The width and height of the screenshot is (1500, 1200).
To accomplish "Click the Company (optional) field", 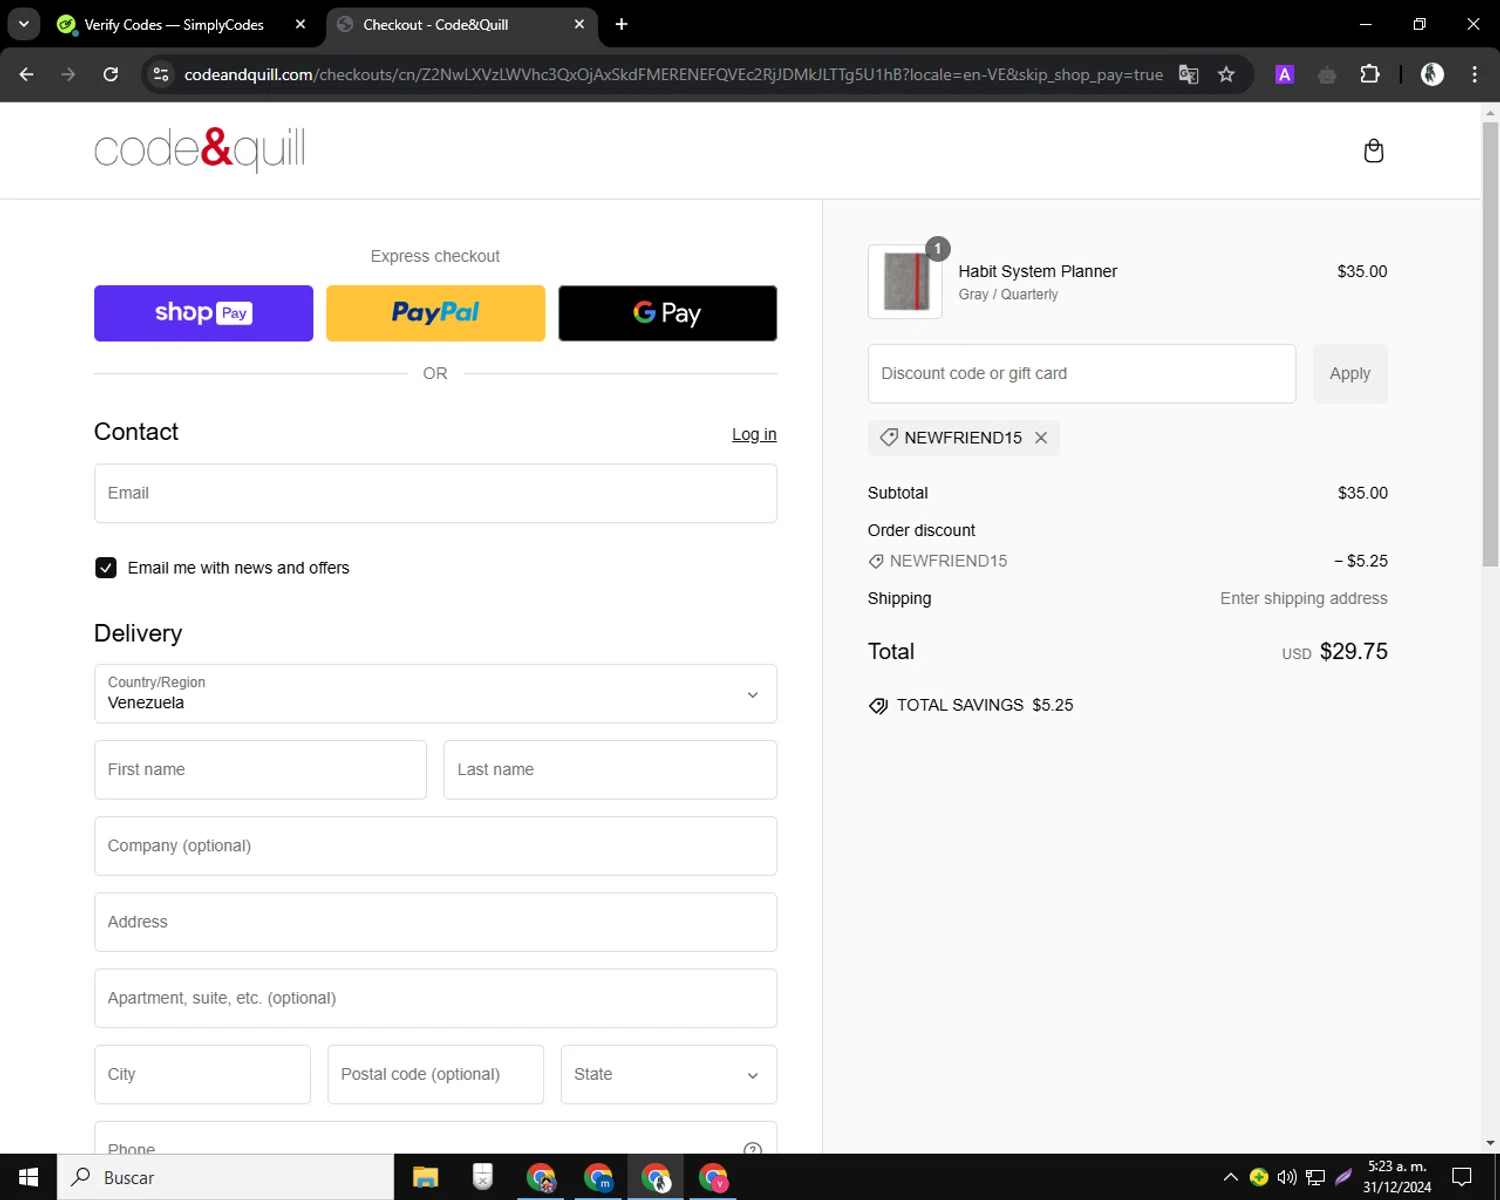I will click(435, 846).
